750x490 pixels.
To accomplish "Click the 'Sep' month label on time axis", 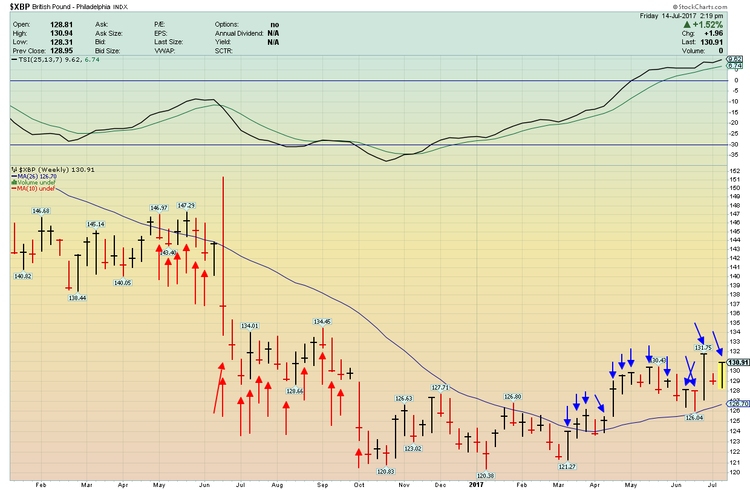I will (322, 485).
